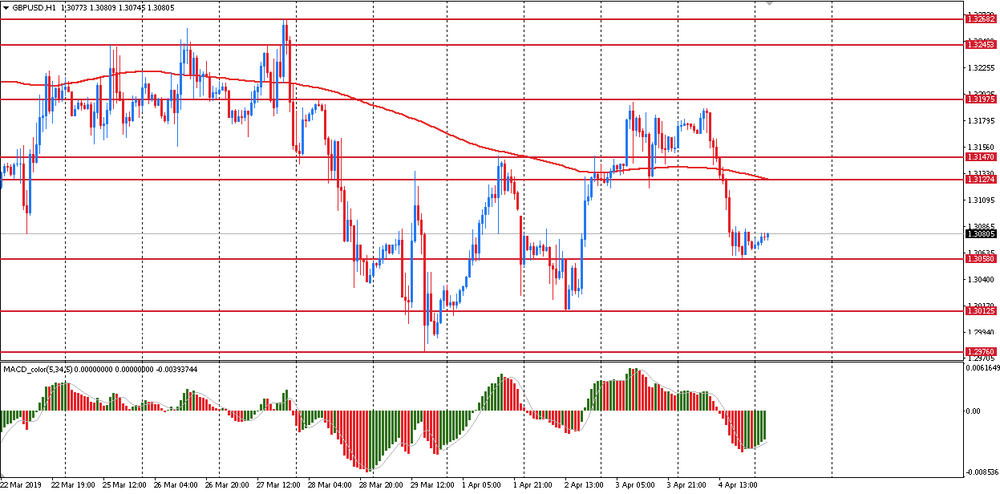Click the 25 Mar 12:00 time label
1000x494 pixels.
click(x=126, y=485)
